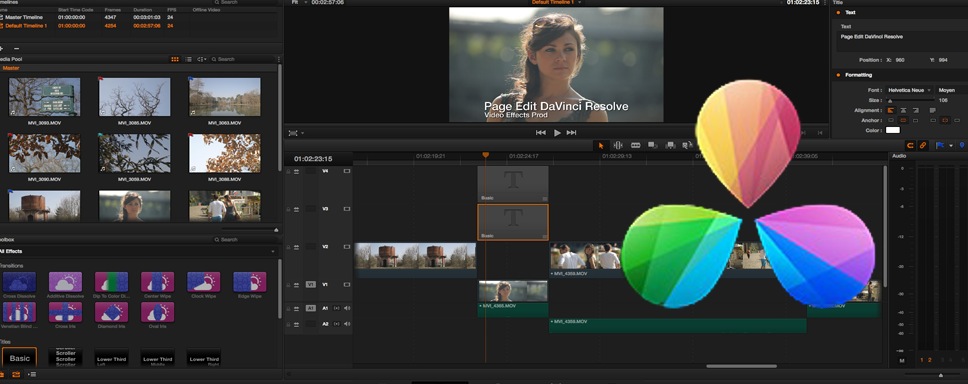Toggle the Text section enable dot
Viewport: 968px width, 384px height.
(838, 12)
